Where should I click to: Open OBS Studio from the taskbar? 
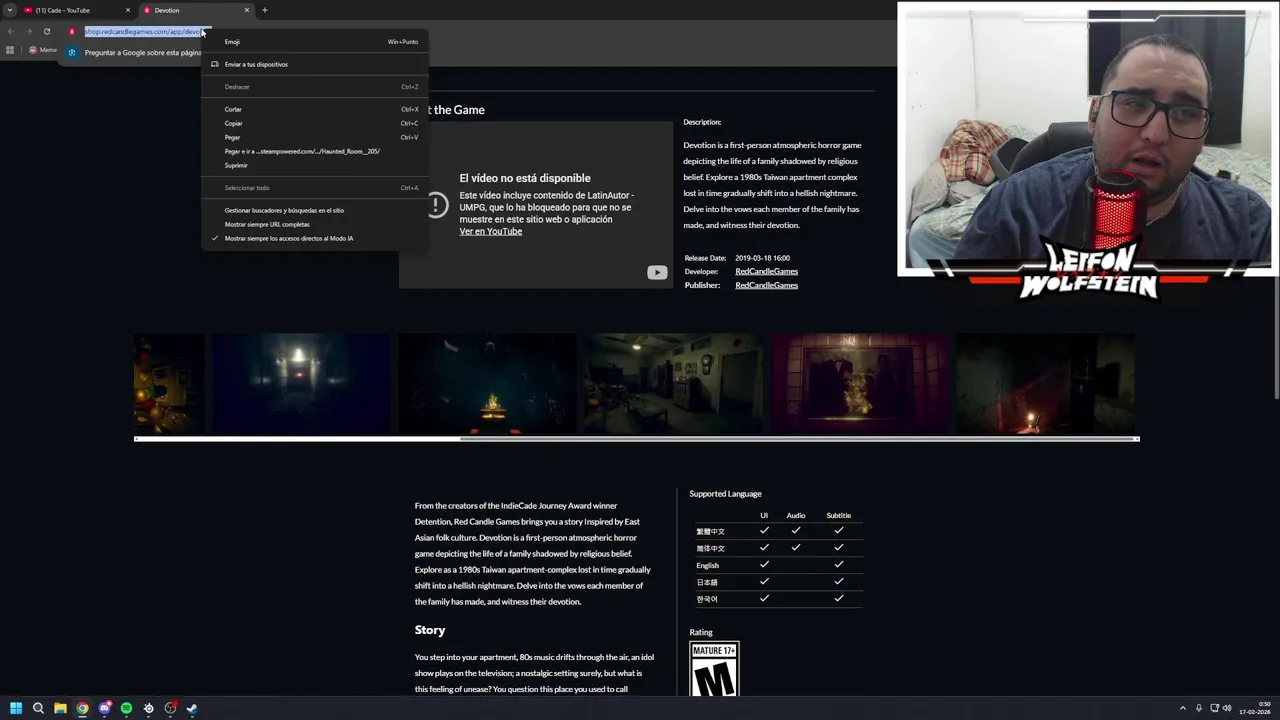170,708
